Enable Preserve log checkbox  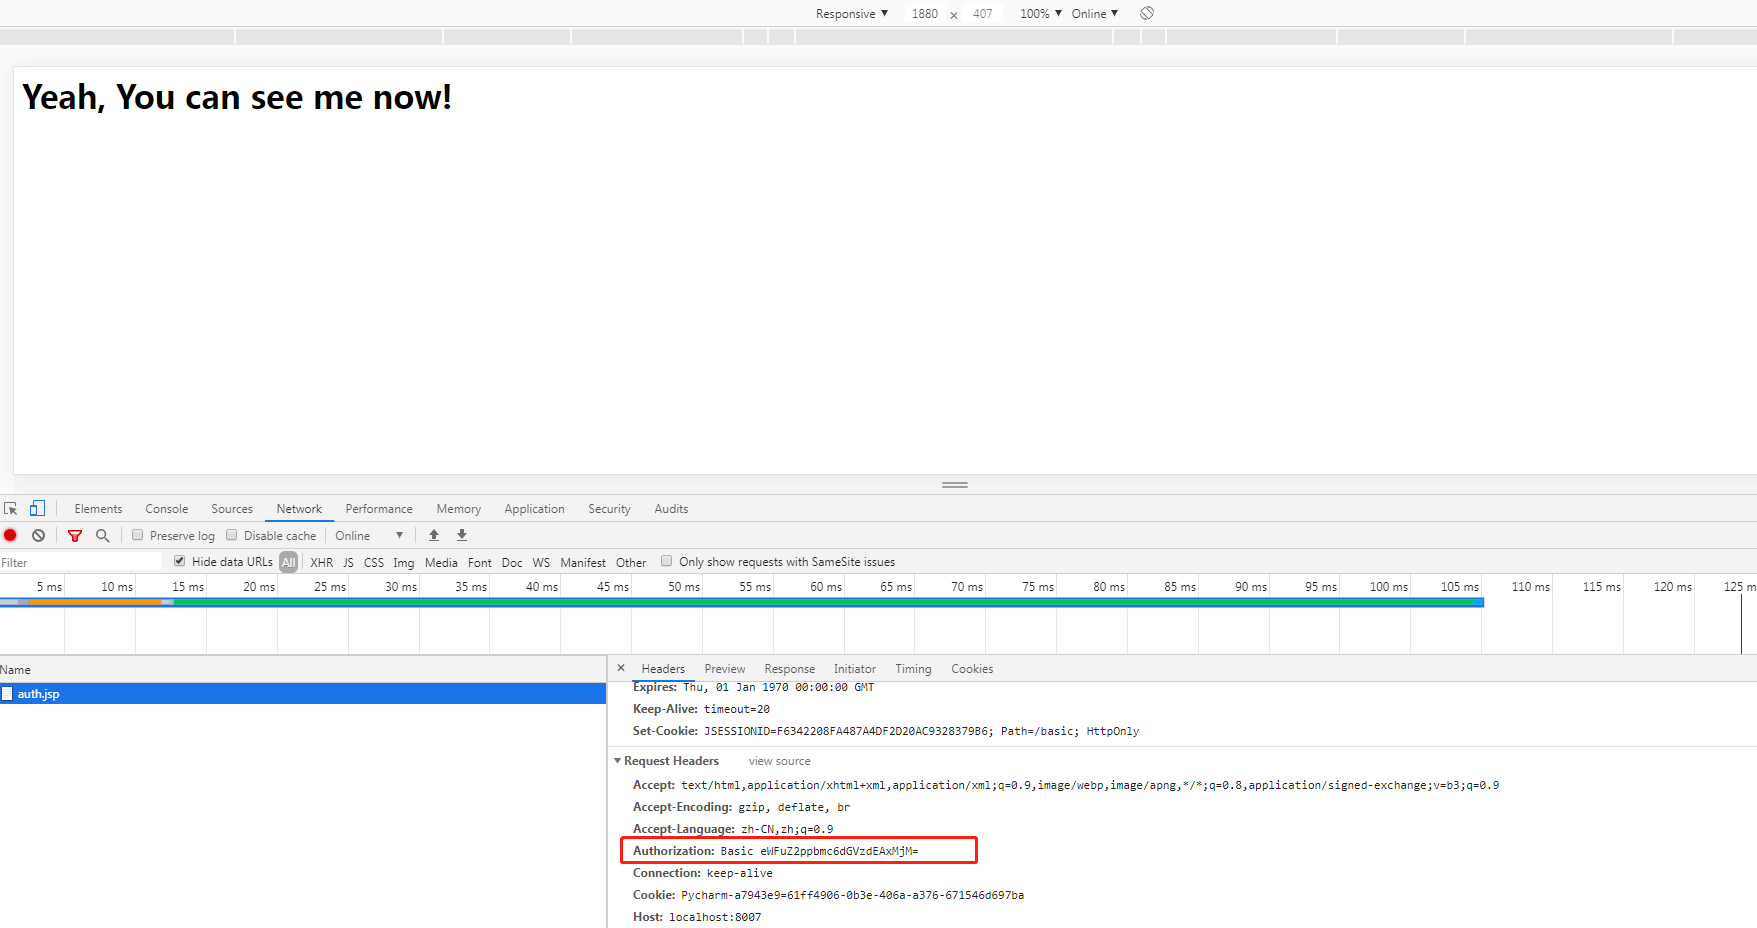138,535
